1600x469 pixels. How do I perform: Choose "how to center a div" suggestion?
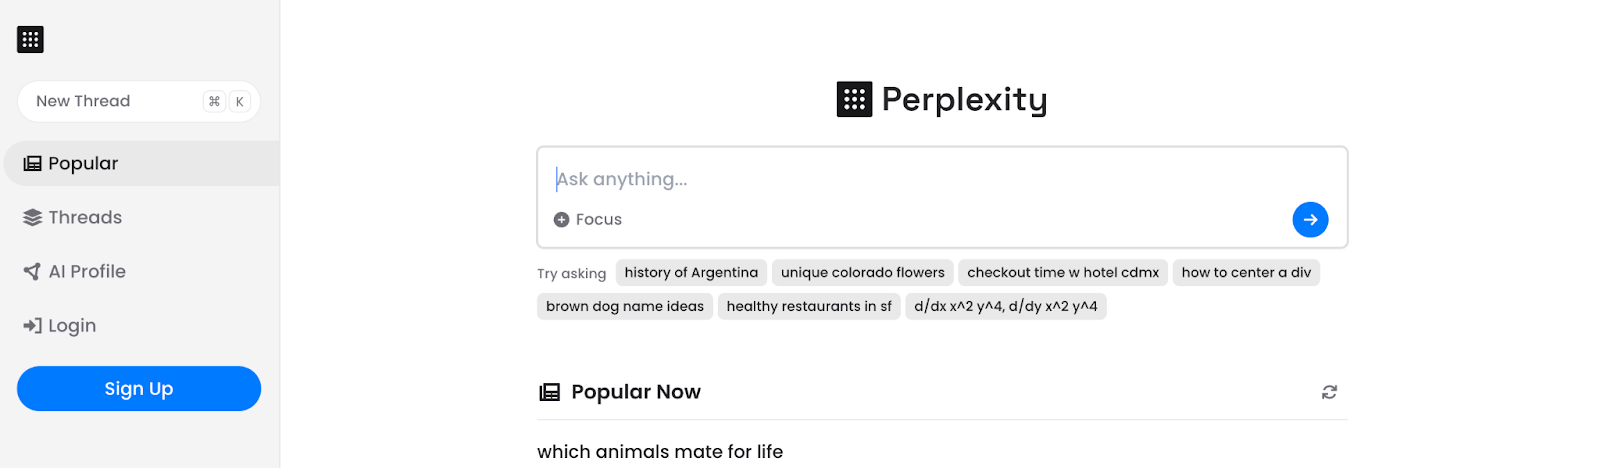(1246, 273)
